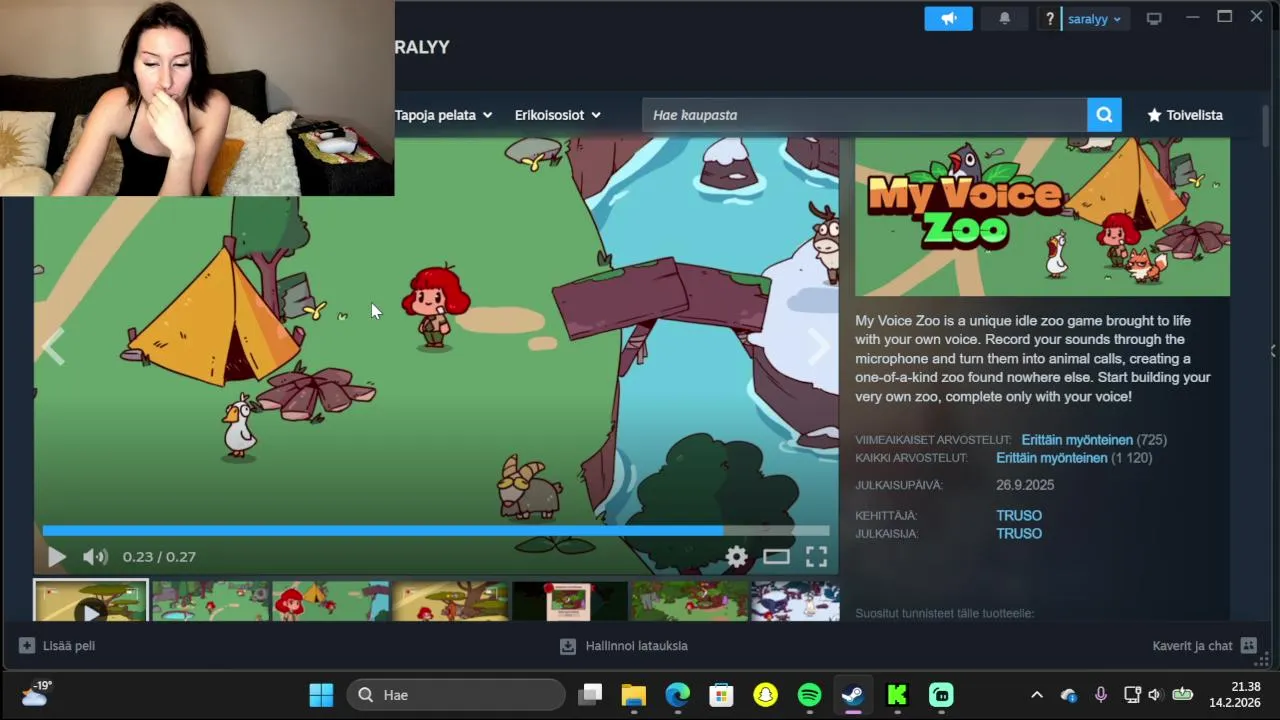This screenshot has height=720, width=1280.
Task: Open trailer video settings gear
Action: [x=737, y=557]
